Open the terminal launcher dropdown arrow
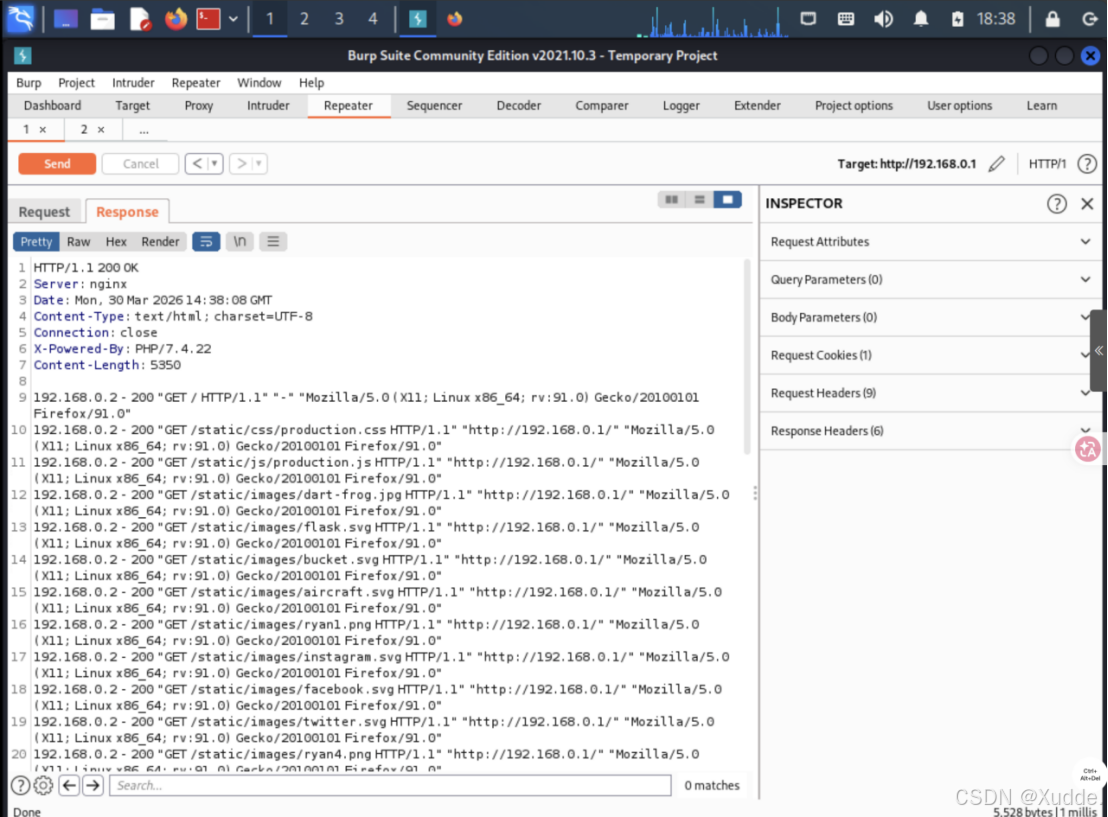1108x817 pixels. click(x=233, y=19)
